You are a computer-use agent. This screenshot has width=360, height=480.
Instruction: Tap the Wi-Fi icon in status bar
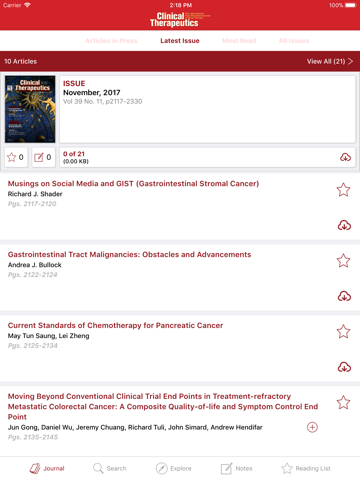[27, 5]
